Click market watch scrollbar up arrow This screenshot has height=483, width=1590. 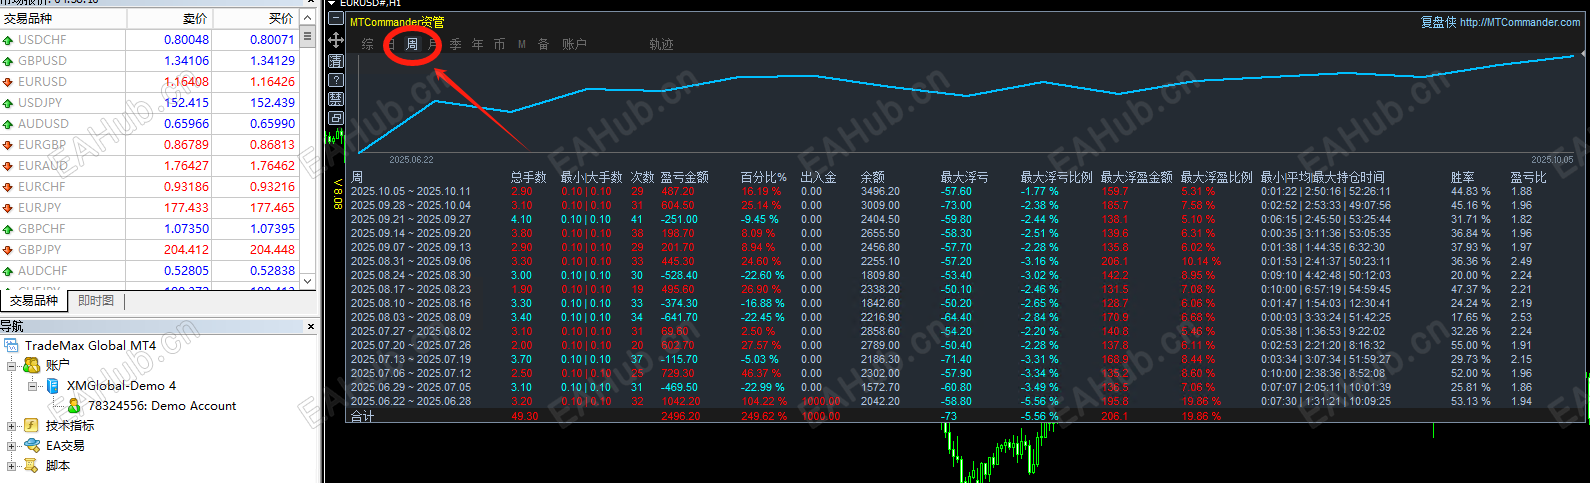pos(308,18)
